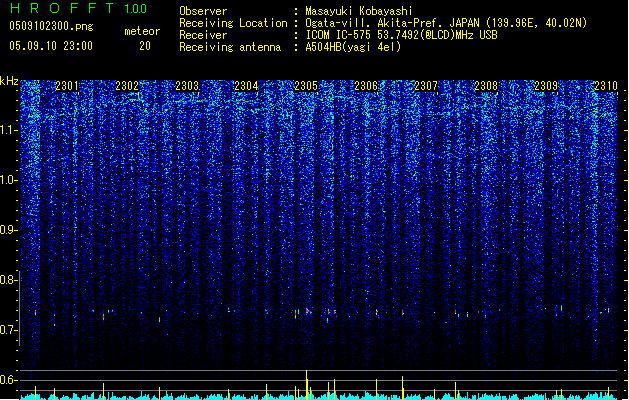629x400 pixels.
Task: Click the 1.1 kHz axis label
Action: pyautogui.click(x=9, y=130)
